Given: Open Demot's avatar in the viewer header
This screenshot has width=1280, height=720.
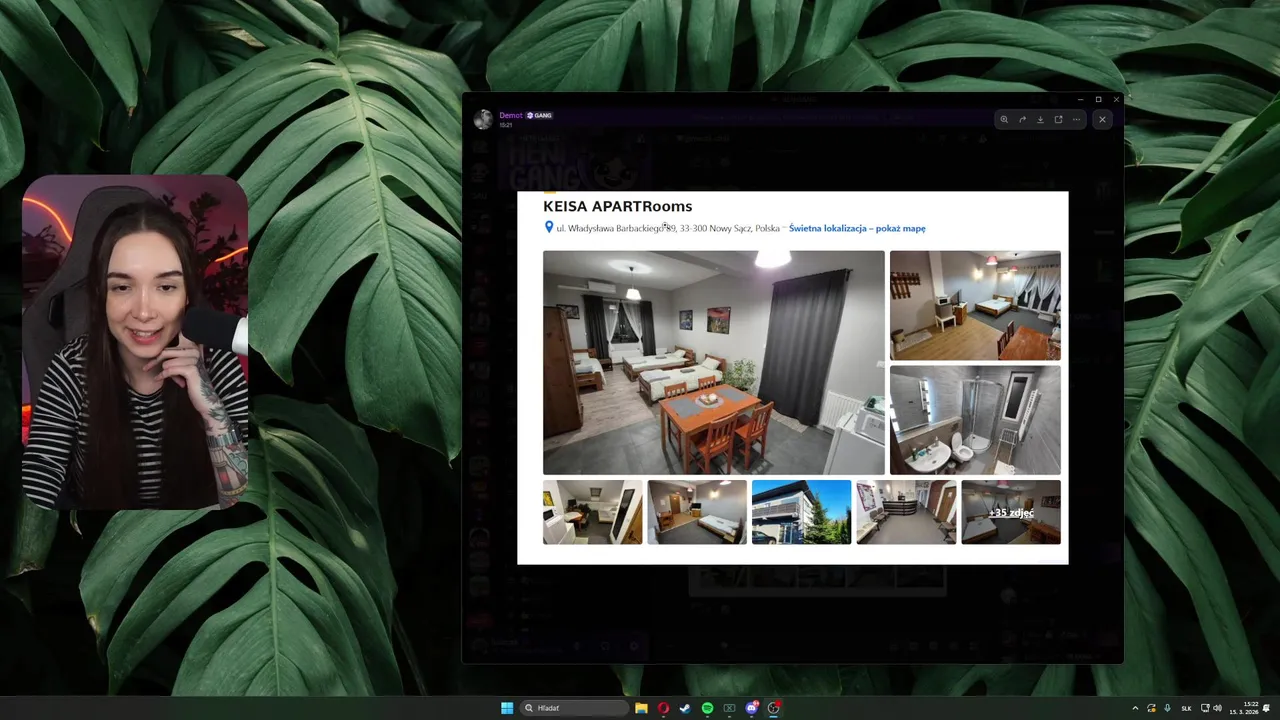Looking at the screenshot, I should pos(483,120).
